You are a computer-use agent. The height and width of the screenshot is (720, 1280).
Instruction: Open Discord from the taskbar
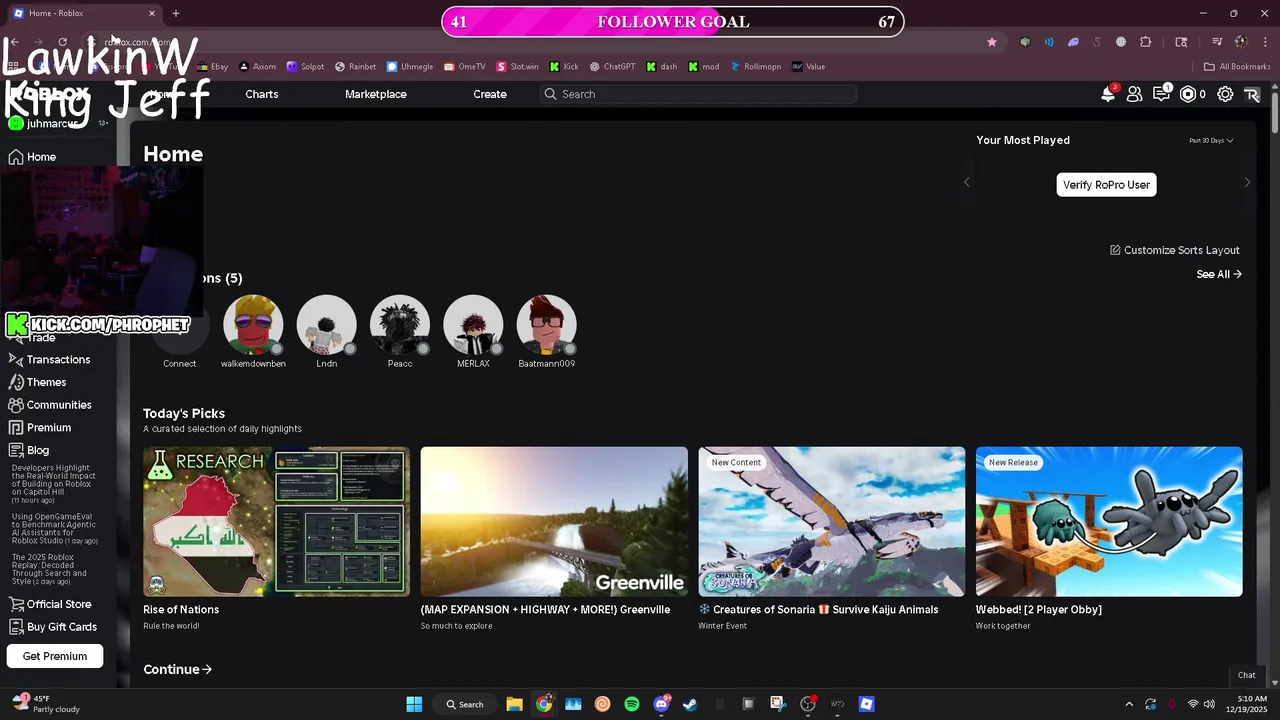point(661,704)
